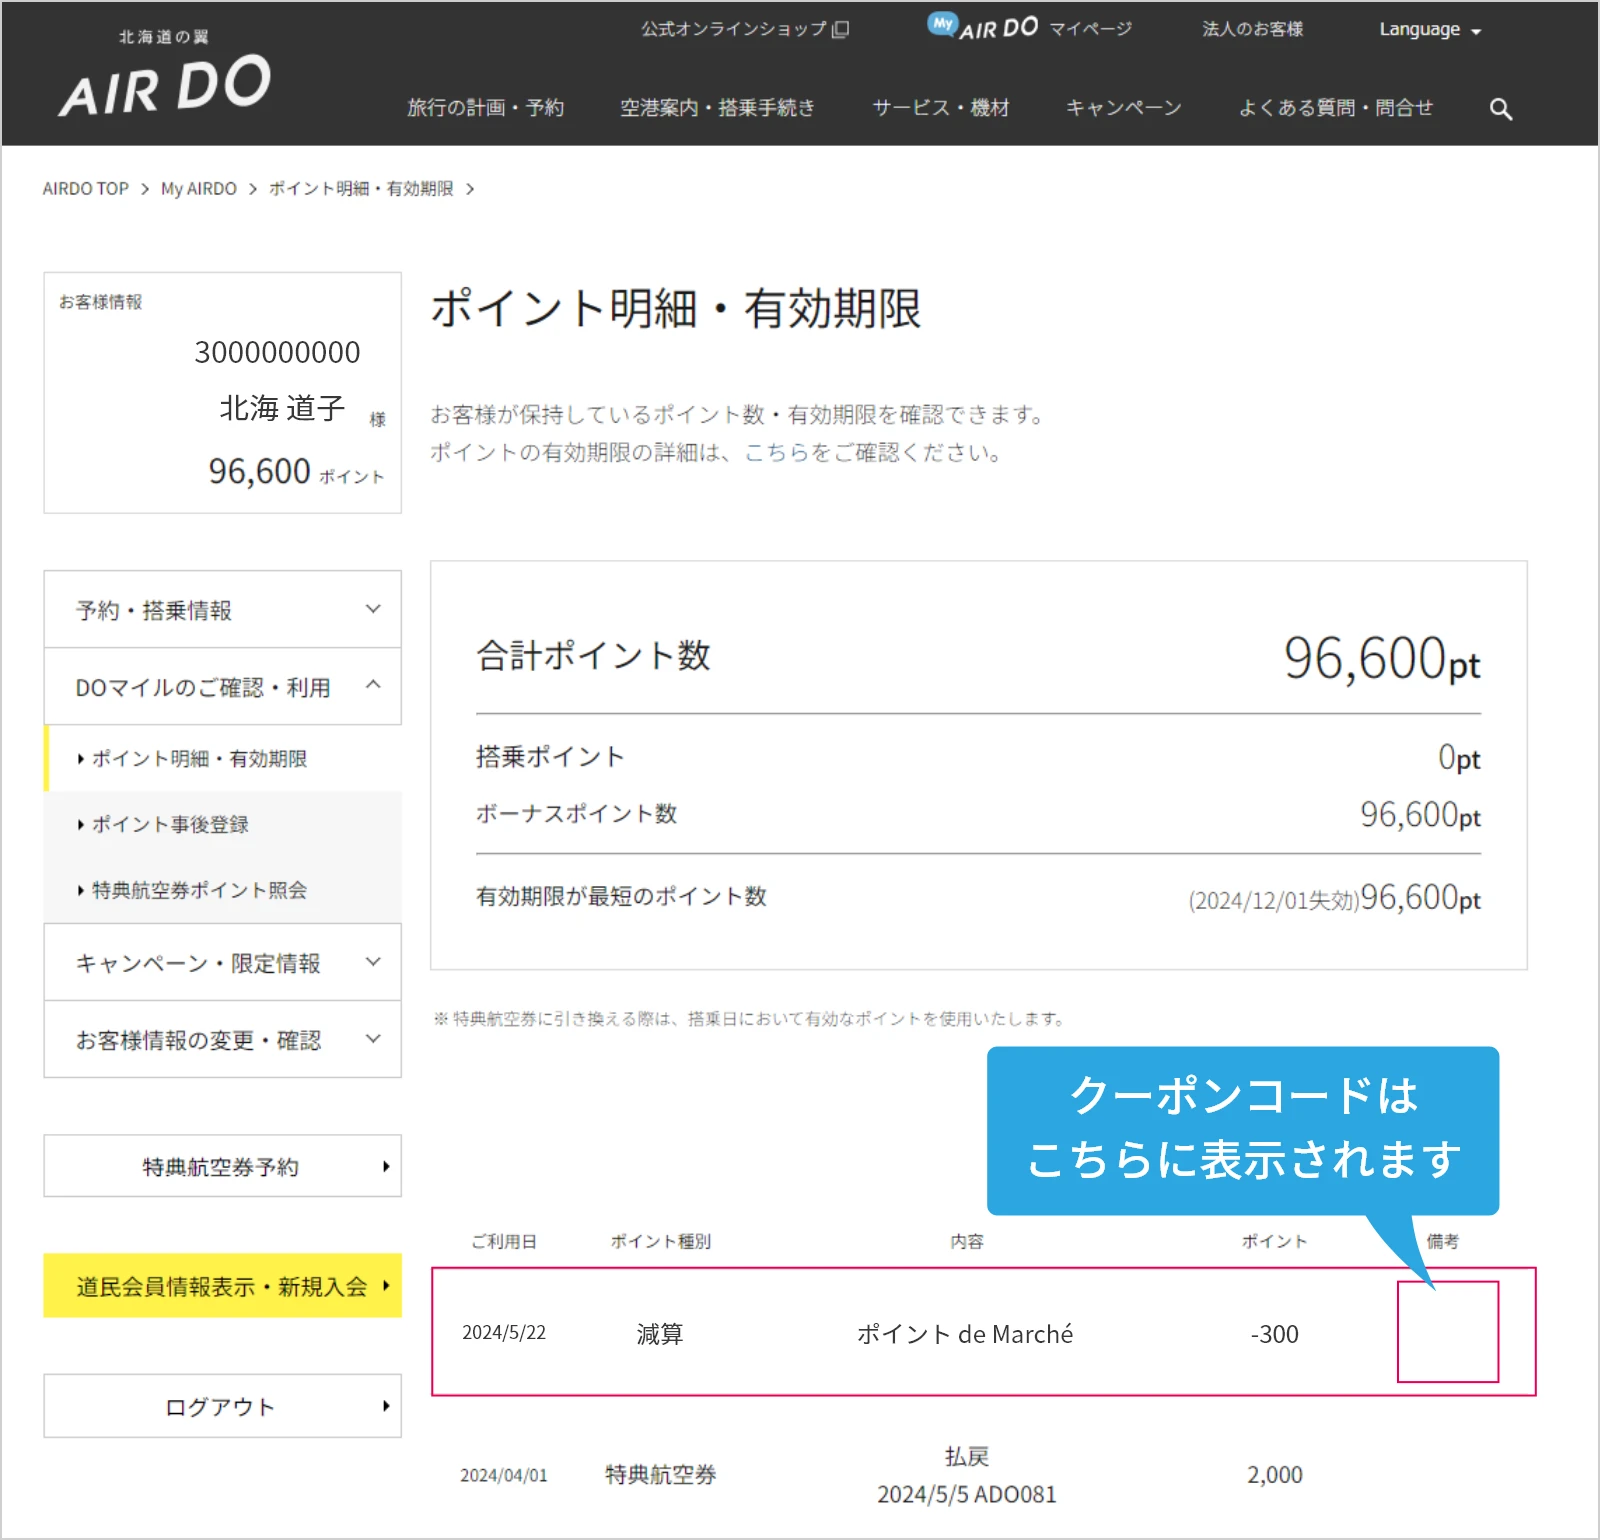This screenshot has height=1540, width=1600.
Task: Click ボーナスポイント数 value 96,600pt
Action: [1420, 815]
